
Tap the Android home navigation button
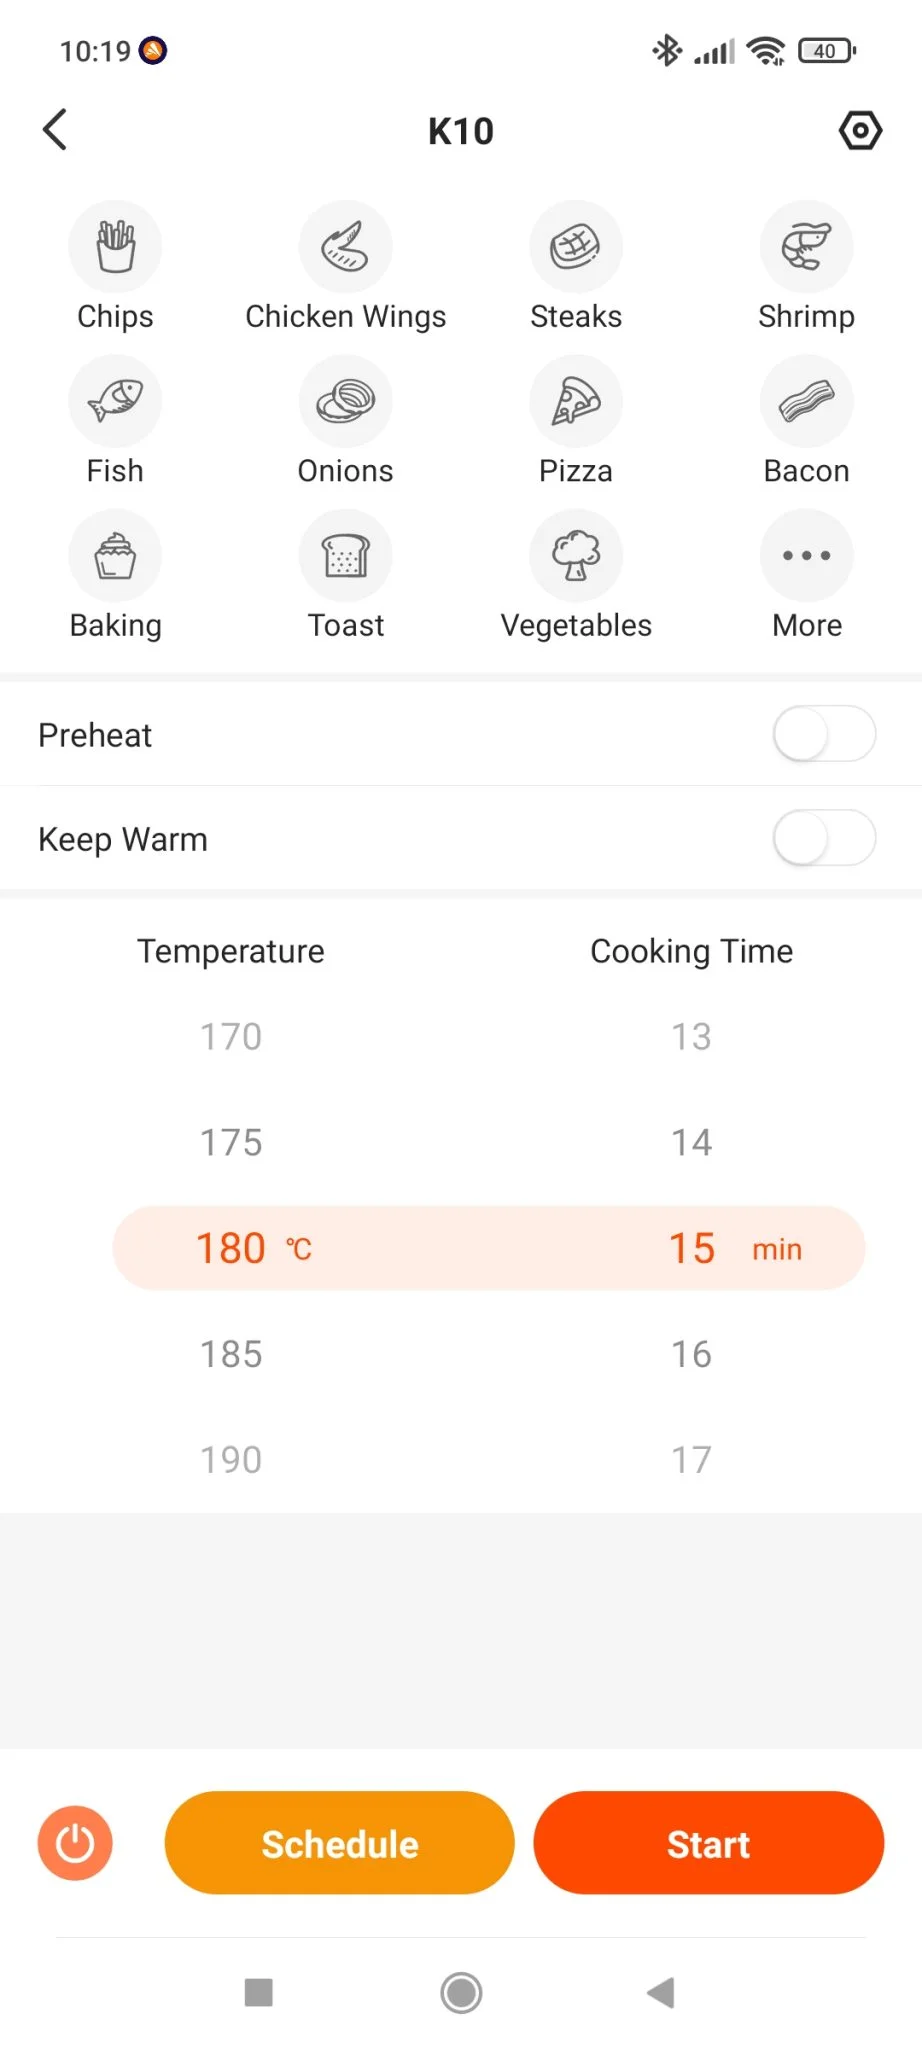(x=461, y=1992)
